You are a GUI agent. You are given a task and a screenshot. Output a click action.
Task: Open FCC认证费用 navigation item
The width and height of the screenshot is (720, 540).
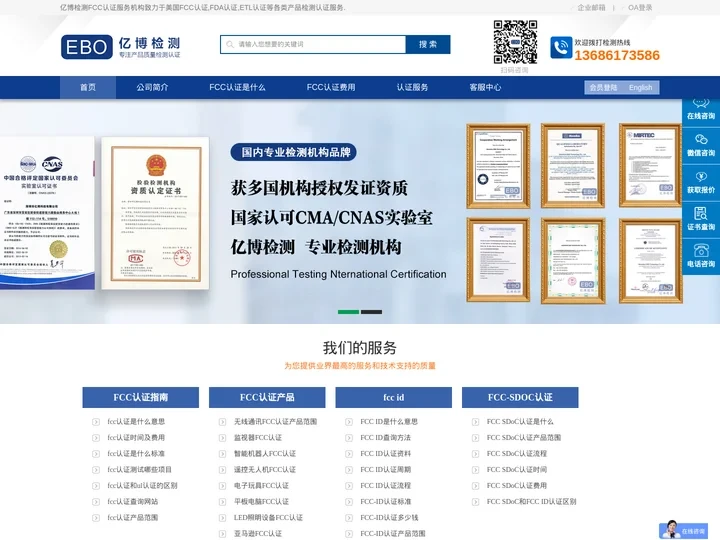tap(331, 87)
